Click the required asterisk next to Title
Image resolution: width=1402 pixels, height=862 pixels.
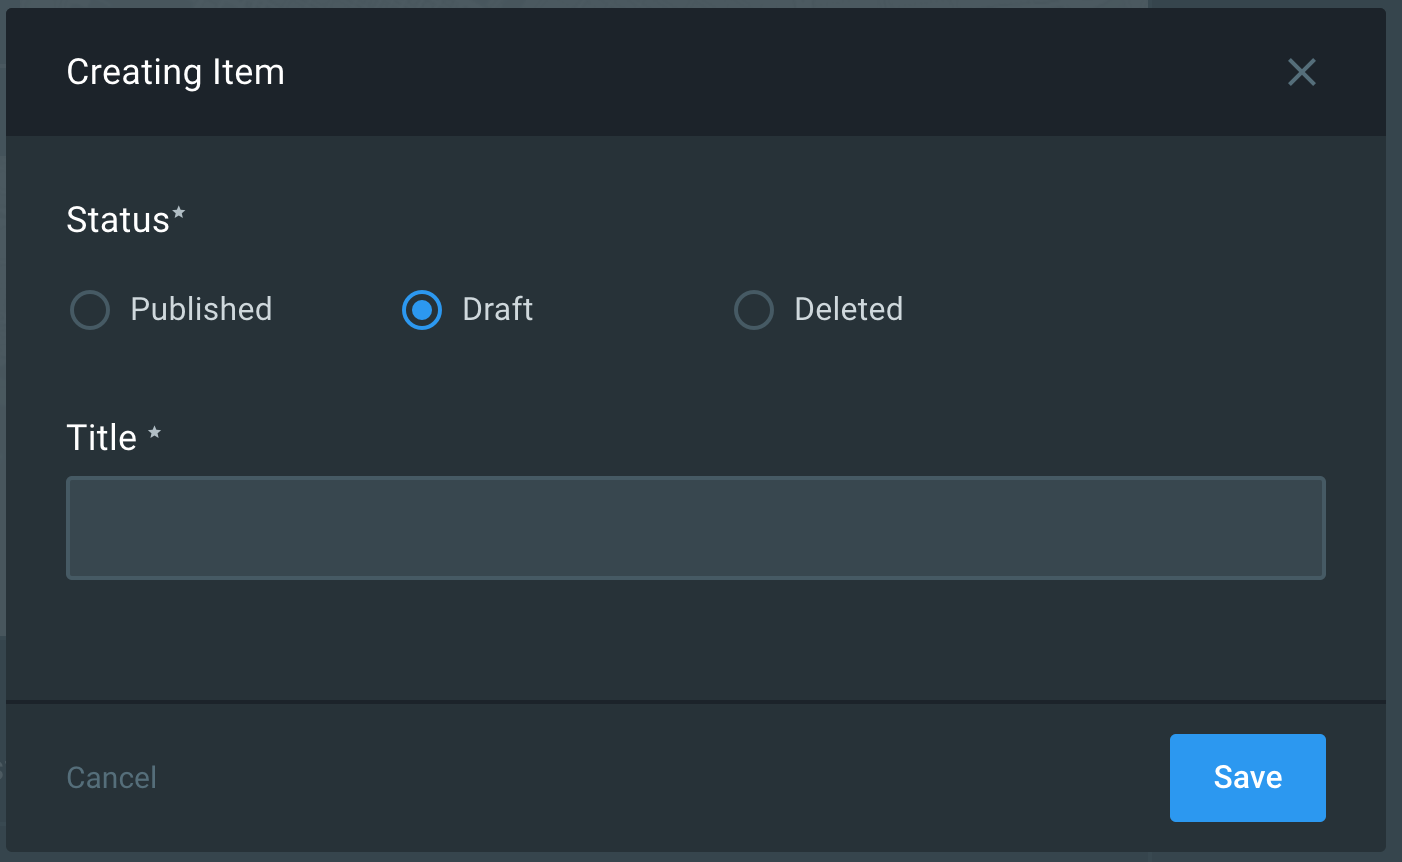156,430
